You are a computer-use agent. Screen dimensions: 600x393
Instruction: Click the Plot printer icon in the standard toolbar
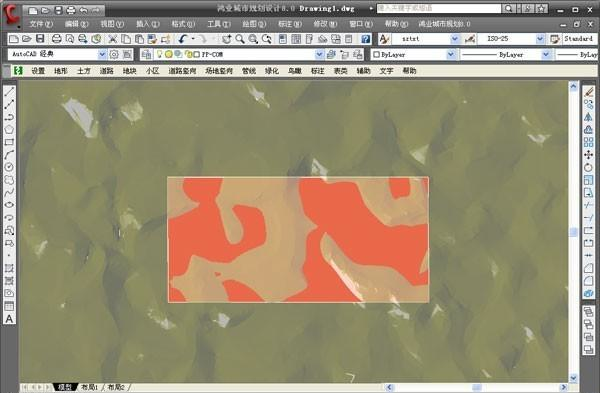tap(57, 39)
